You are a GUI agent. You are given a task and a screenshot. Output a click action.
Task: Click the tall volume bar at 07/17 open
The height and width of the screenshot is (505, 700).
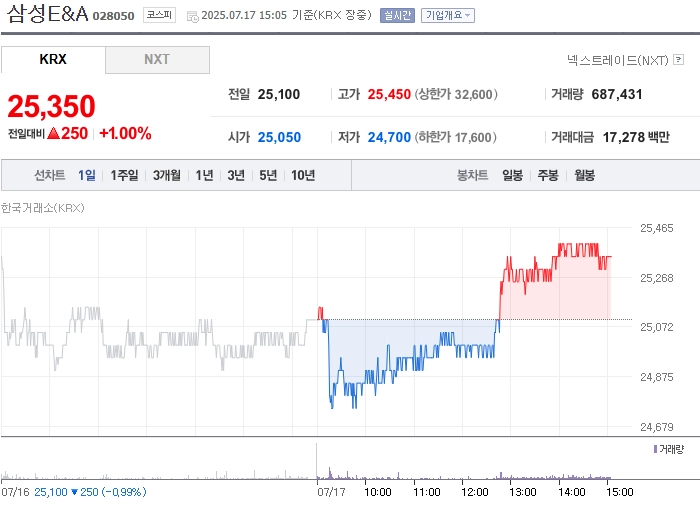click(x=317, y=461)
